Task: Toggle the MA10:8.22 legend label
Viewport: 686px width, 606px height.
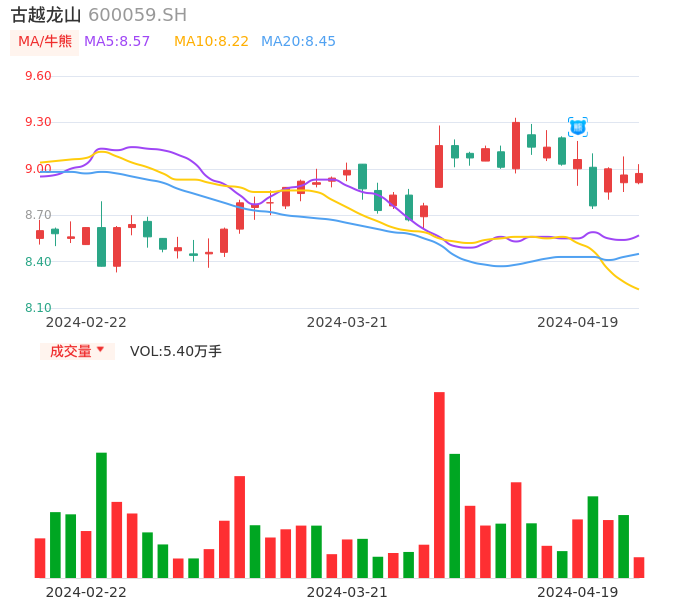Action: coord(211,42)
